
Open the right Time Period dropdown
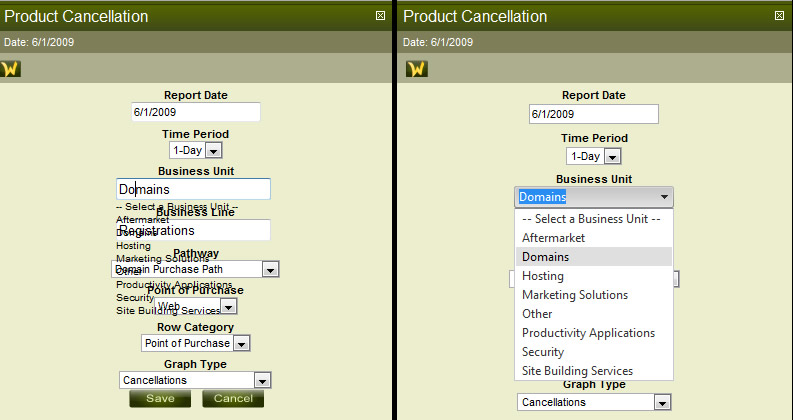point(612,156)
